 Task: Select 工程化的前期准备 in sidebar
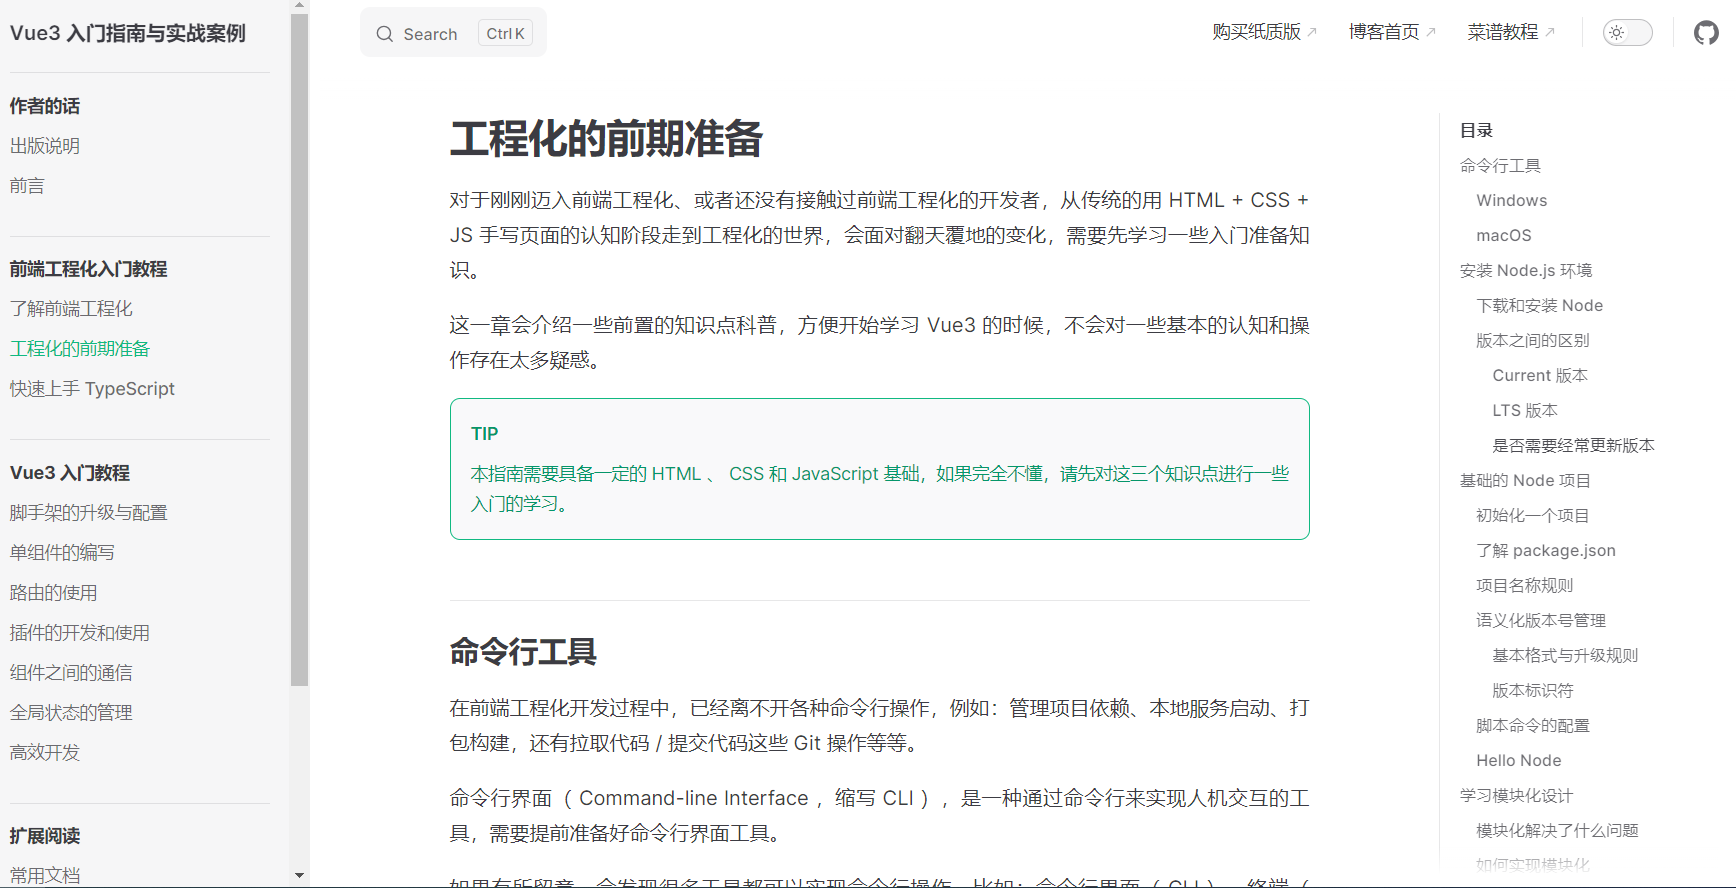click(x=80, y=349)
